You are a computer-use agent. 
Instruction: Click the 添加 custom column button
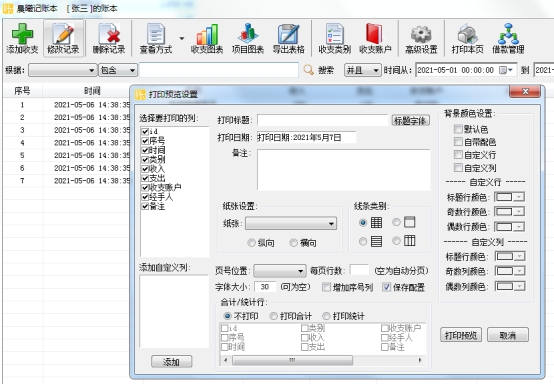coord(171,362)
